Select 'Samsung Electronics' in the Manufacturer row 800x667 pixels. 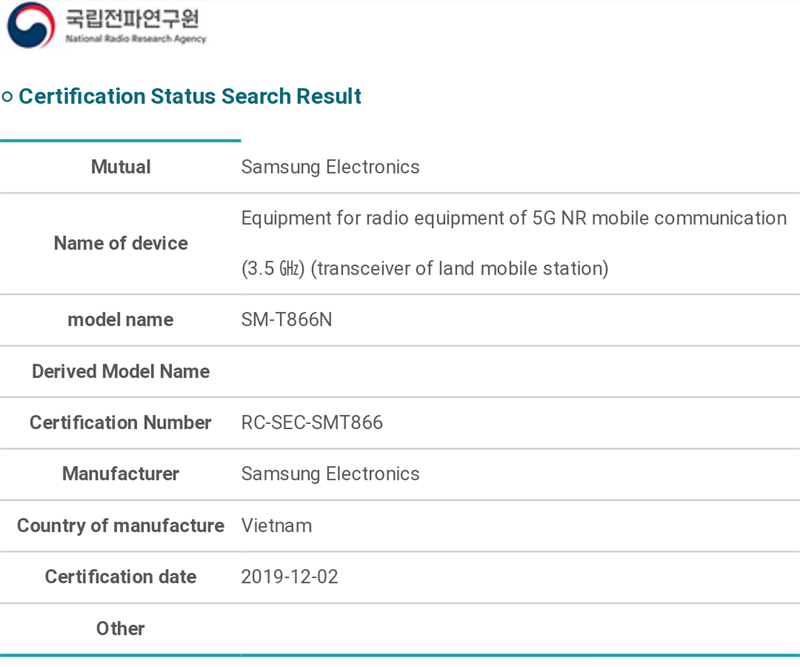tap(330, 474)
